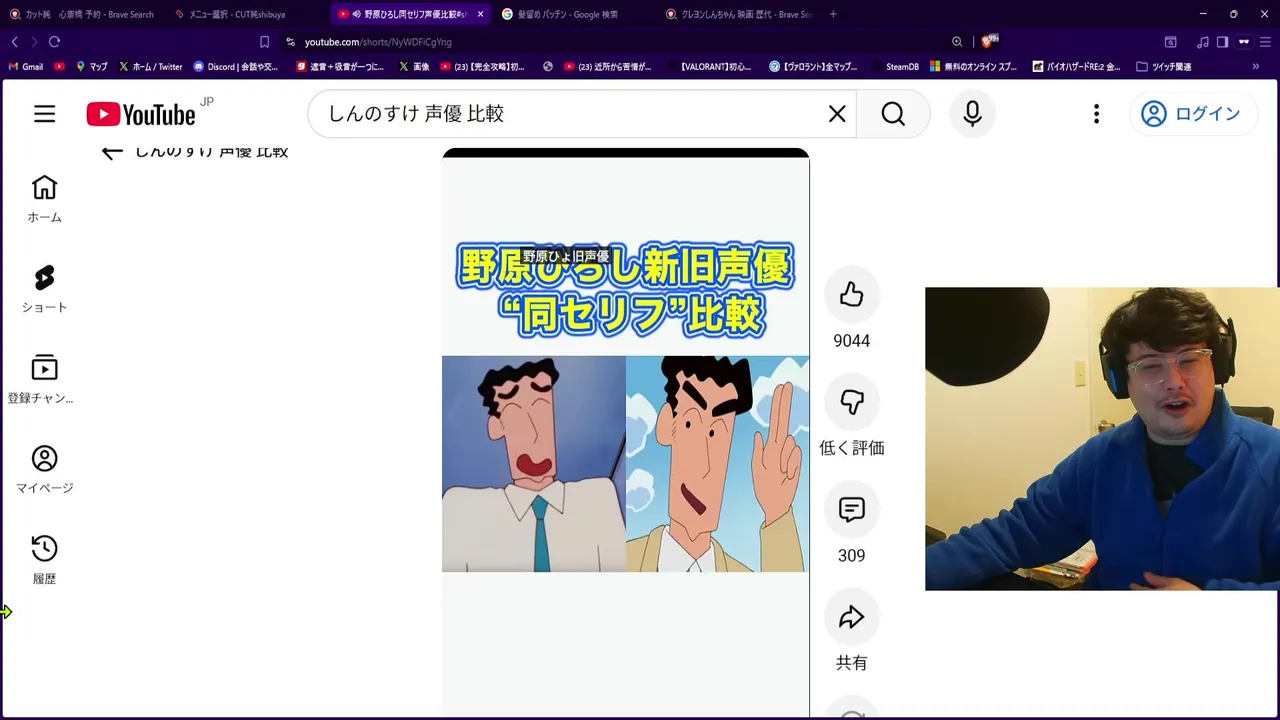Open SteamDB bookmark

pos(894,67)
